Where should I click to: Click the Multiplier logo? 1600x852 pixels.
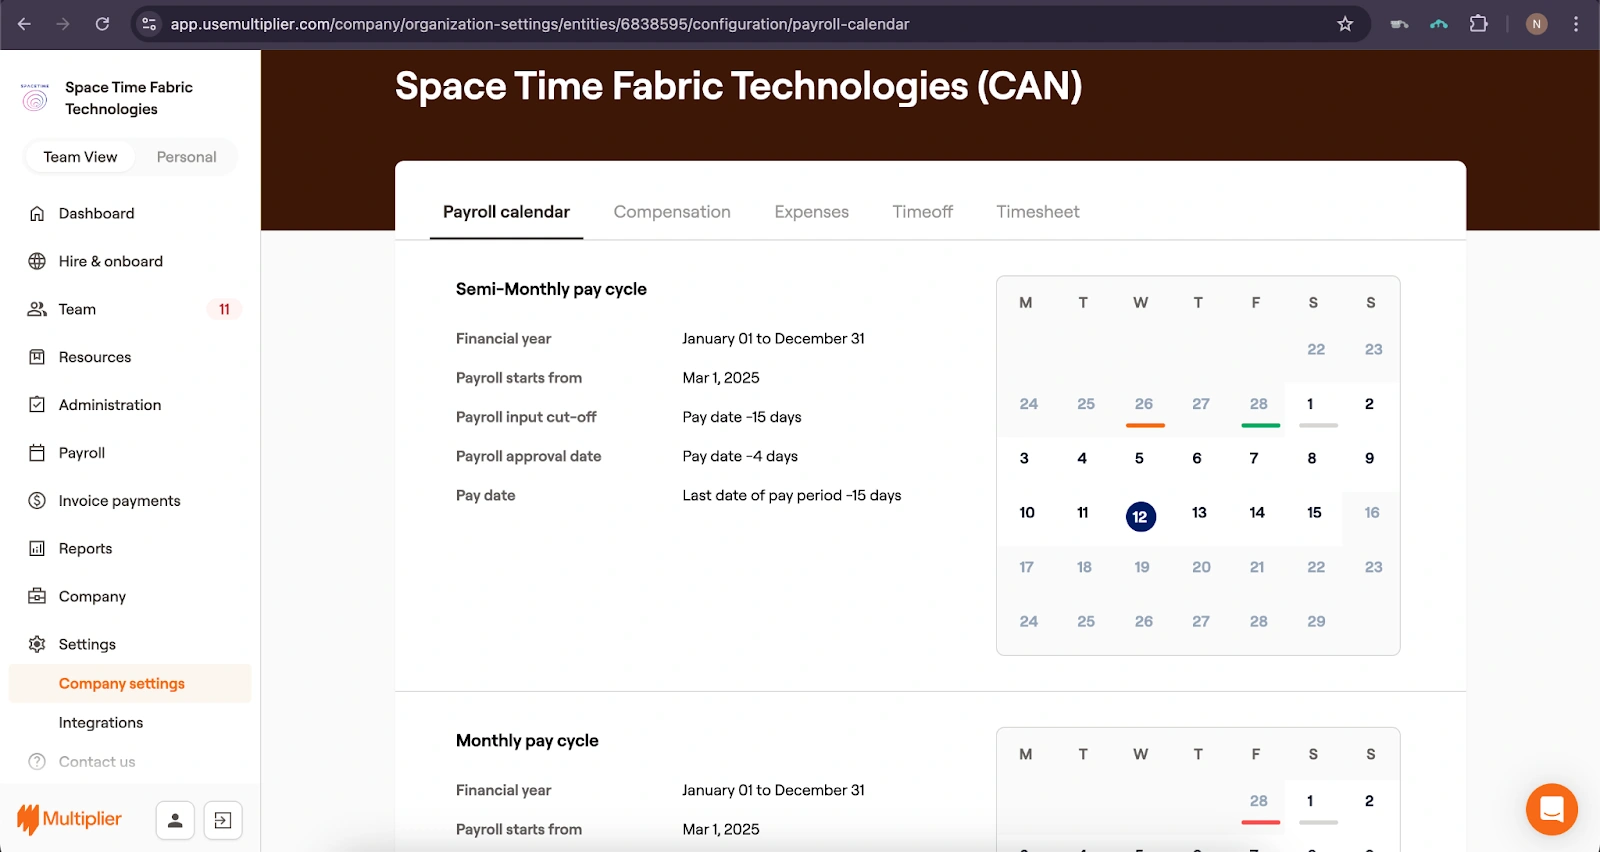tap(70, 819)
